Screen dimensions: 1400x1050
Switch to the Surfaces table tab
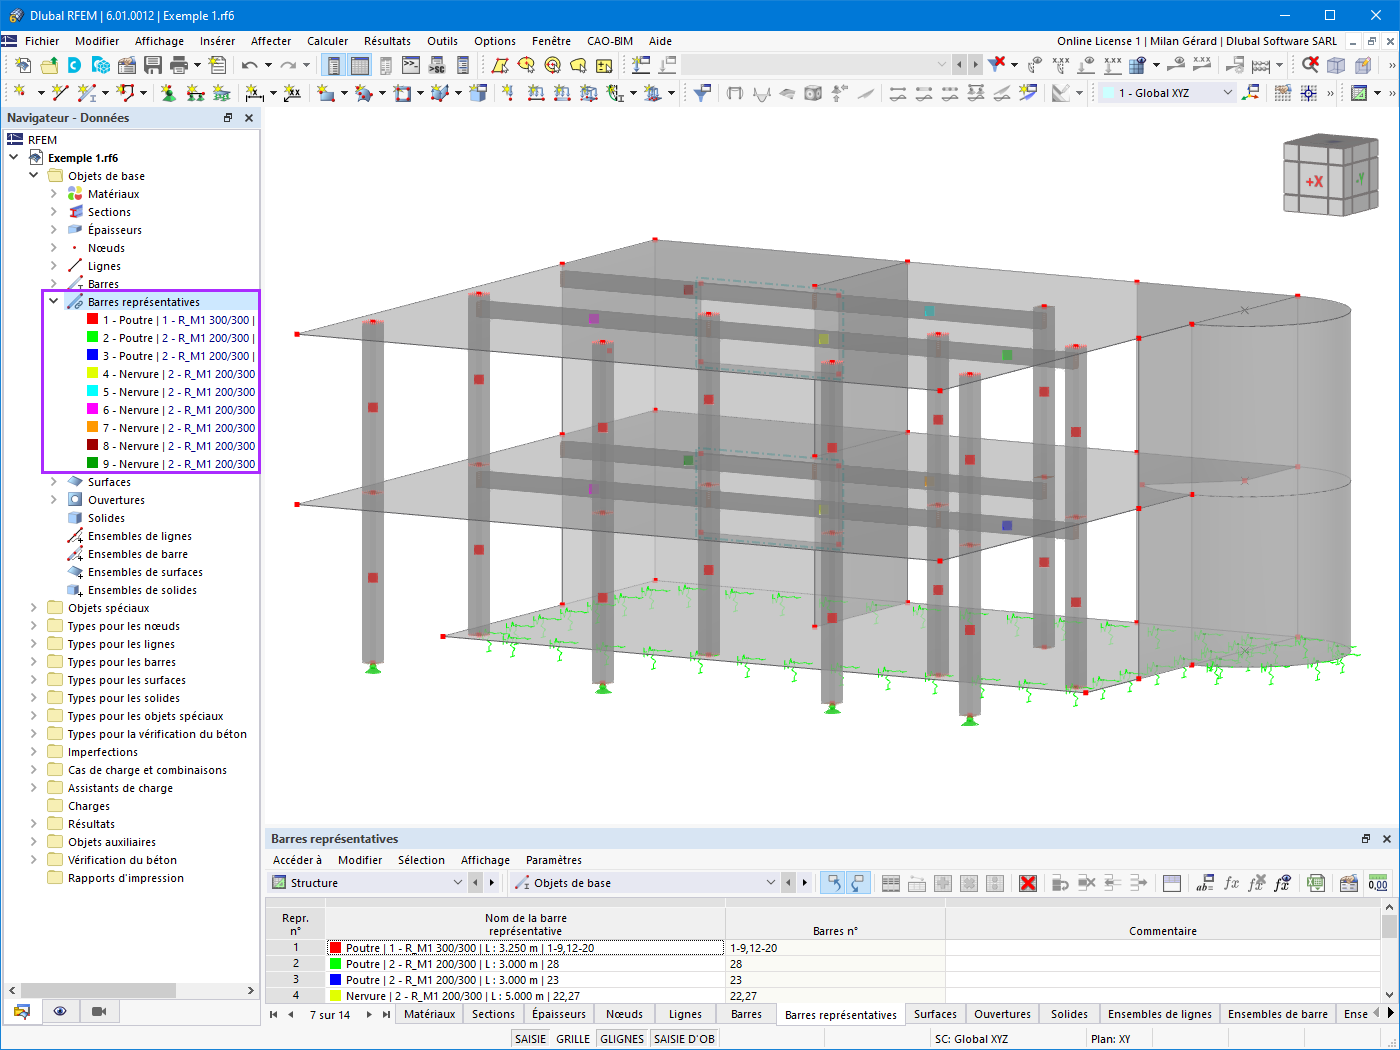click(x=935, y=1014)
